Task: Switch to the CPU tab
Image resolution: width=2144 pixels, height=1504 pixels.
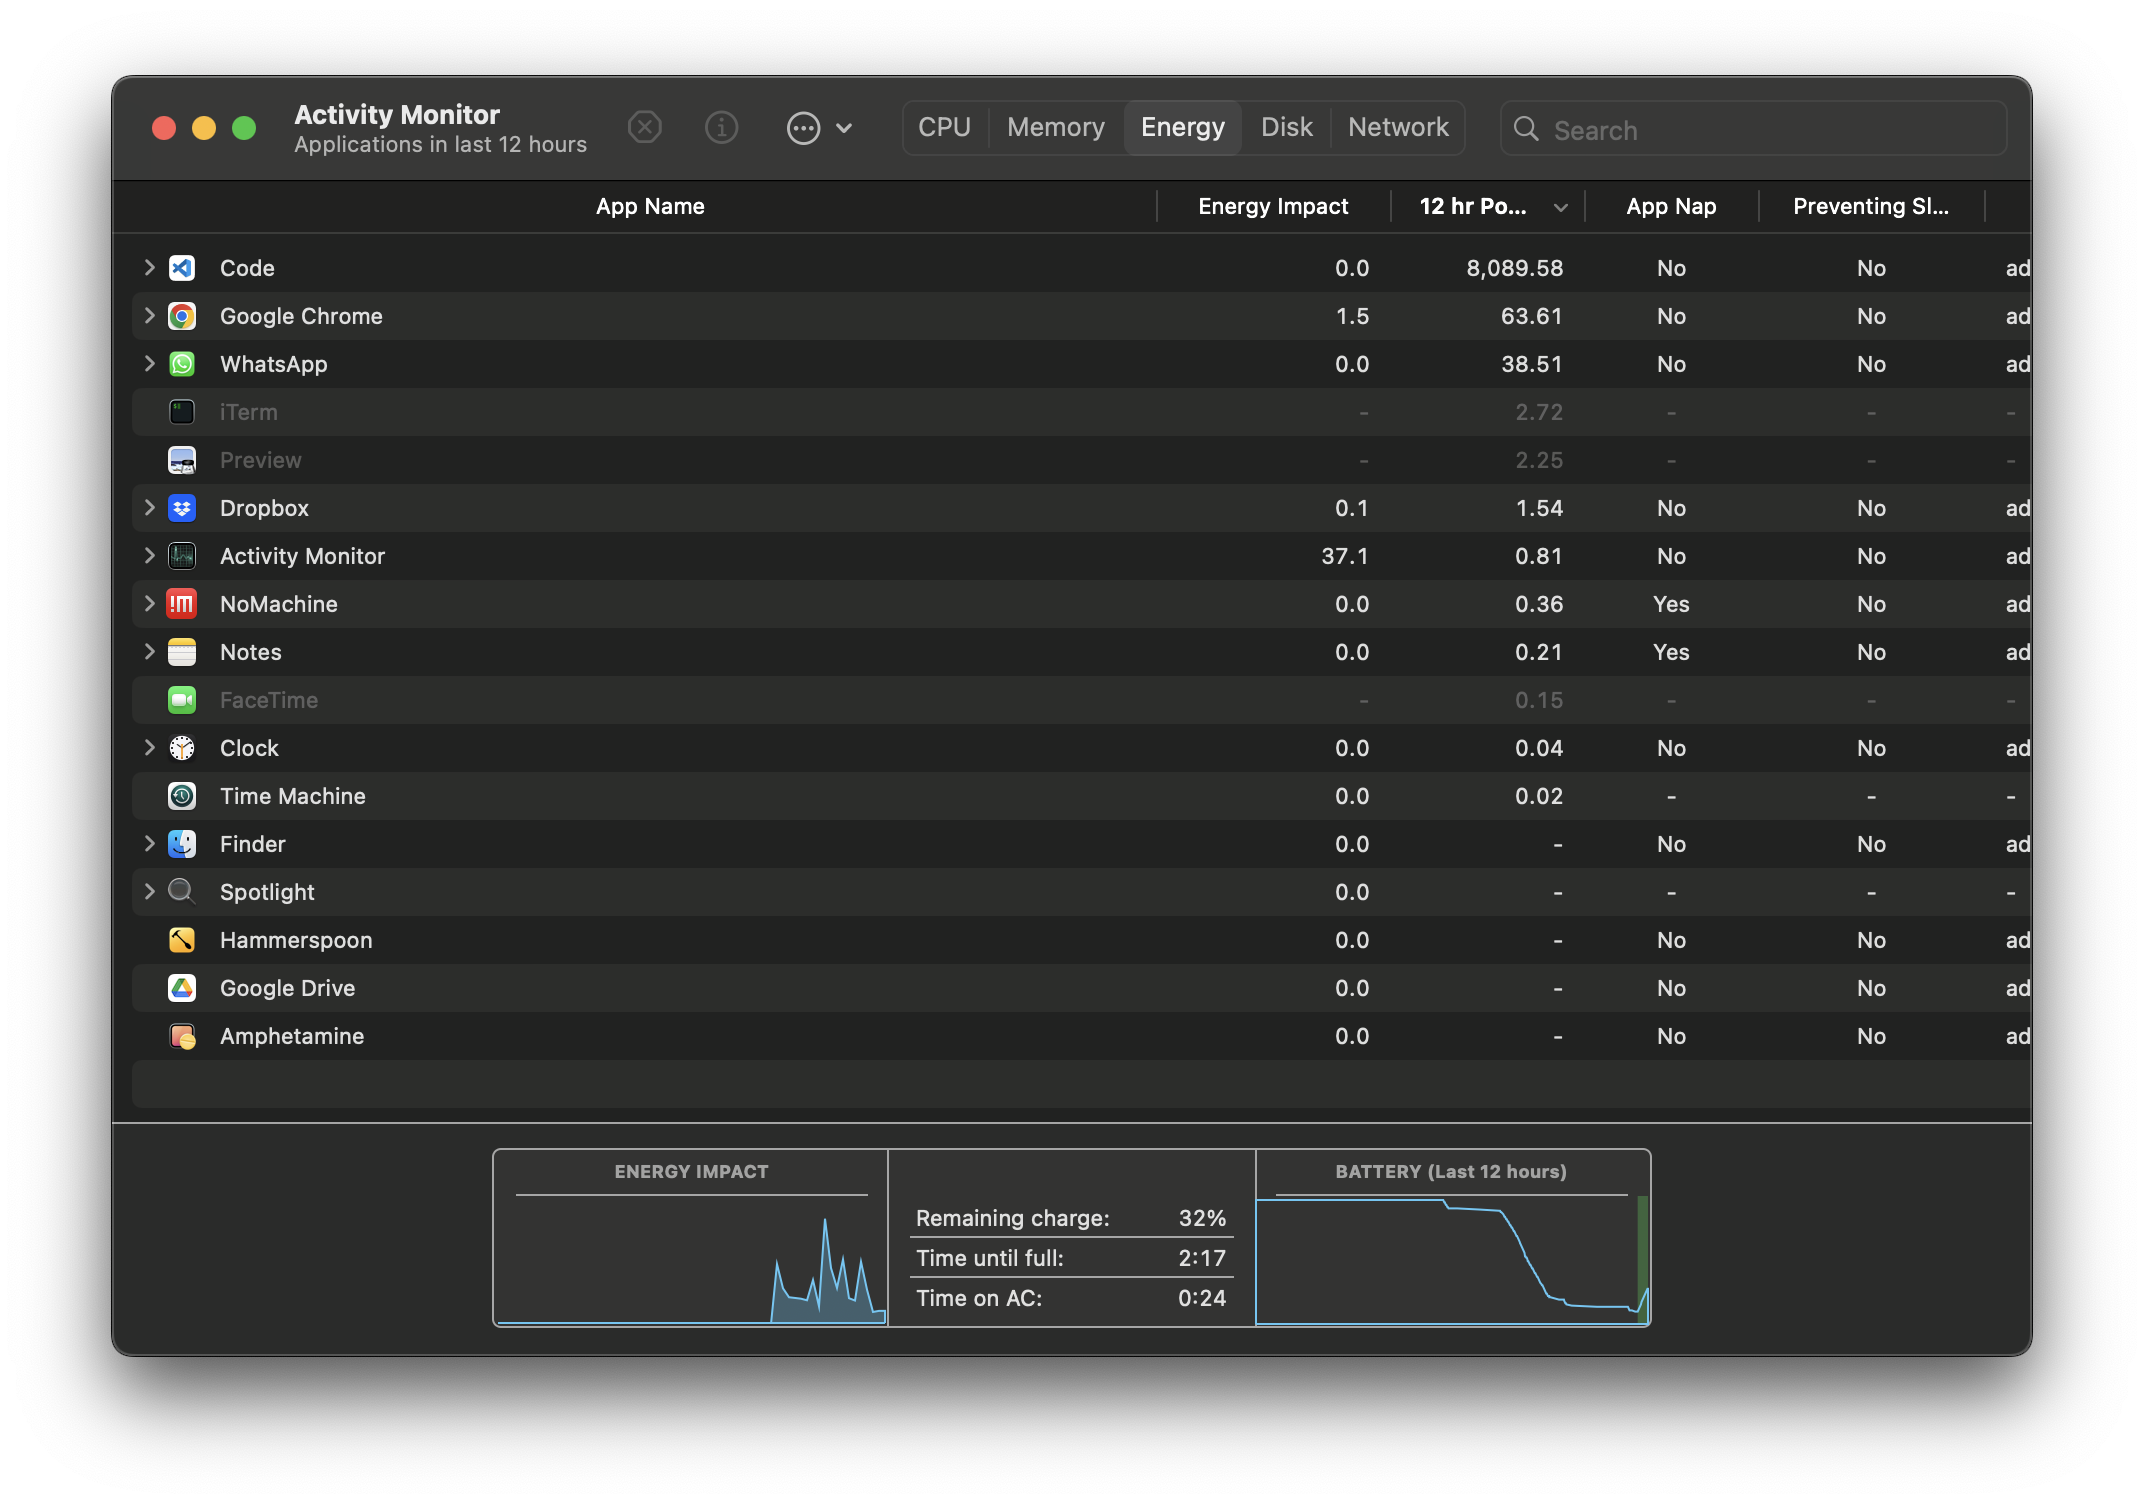Action: 945,128
